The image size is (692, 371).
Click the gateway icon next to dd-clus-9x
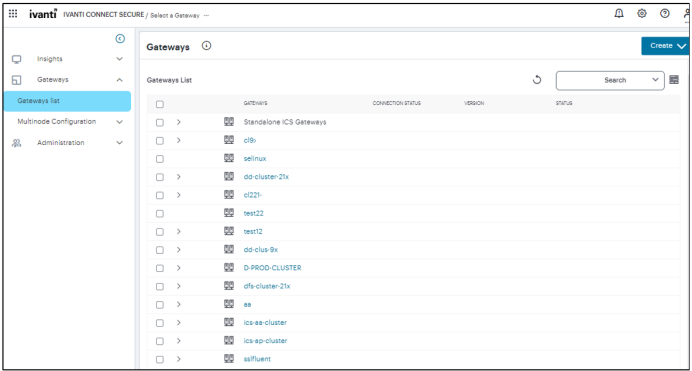229,249
